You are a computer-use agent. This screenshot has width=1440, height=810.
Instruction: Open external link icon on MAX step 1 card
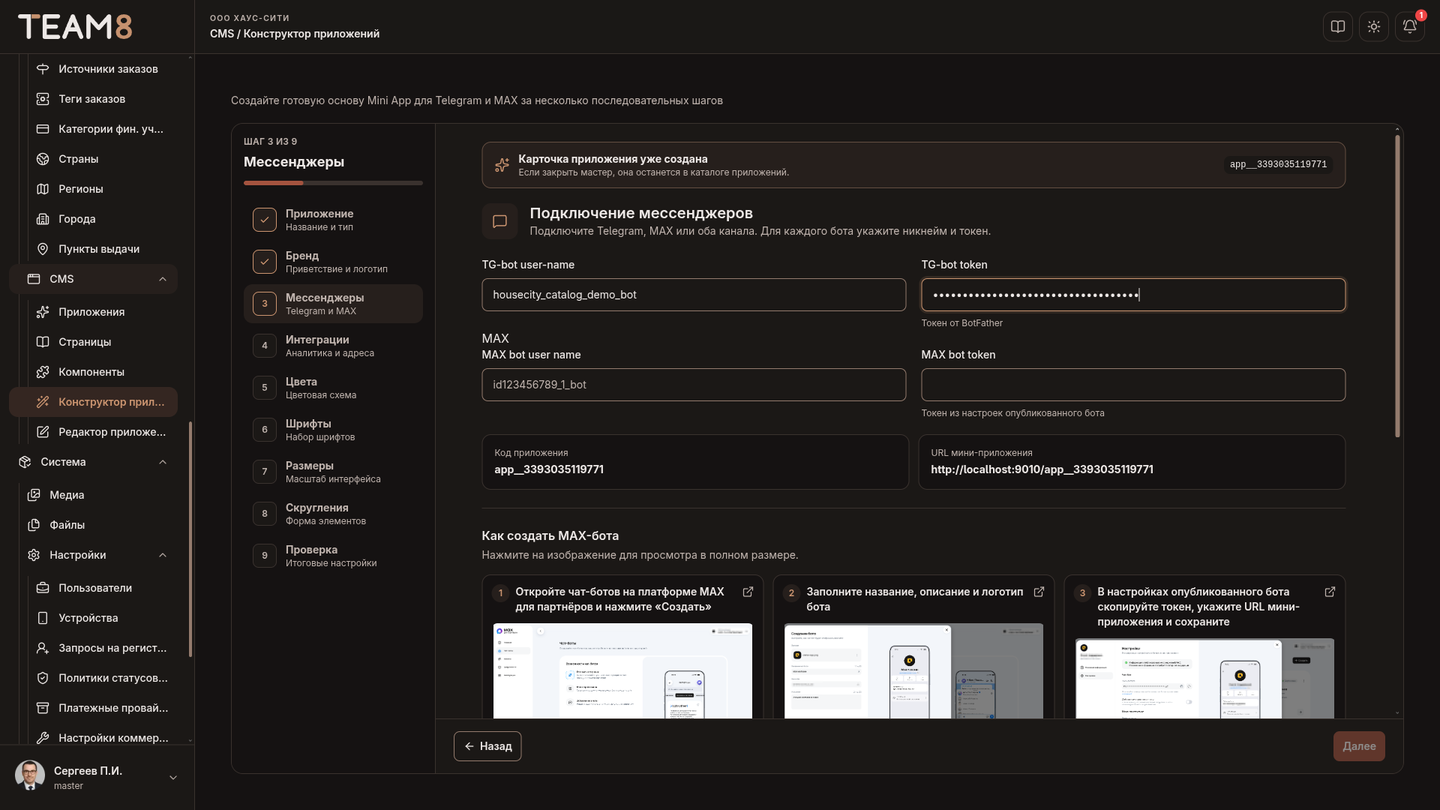tap(748, 592)
